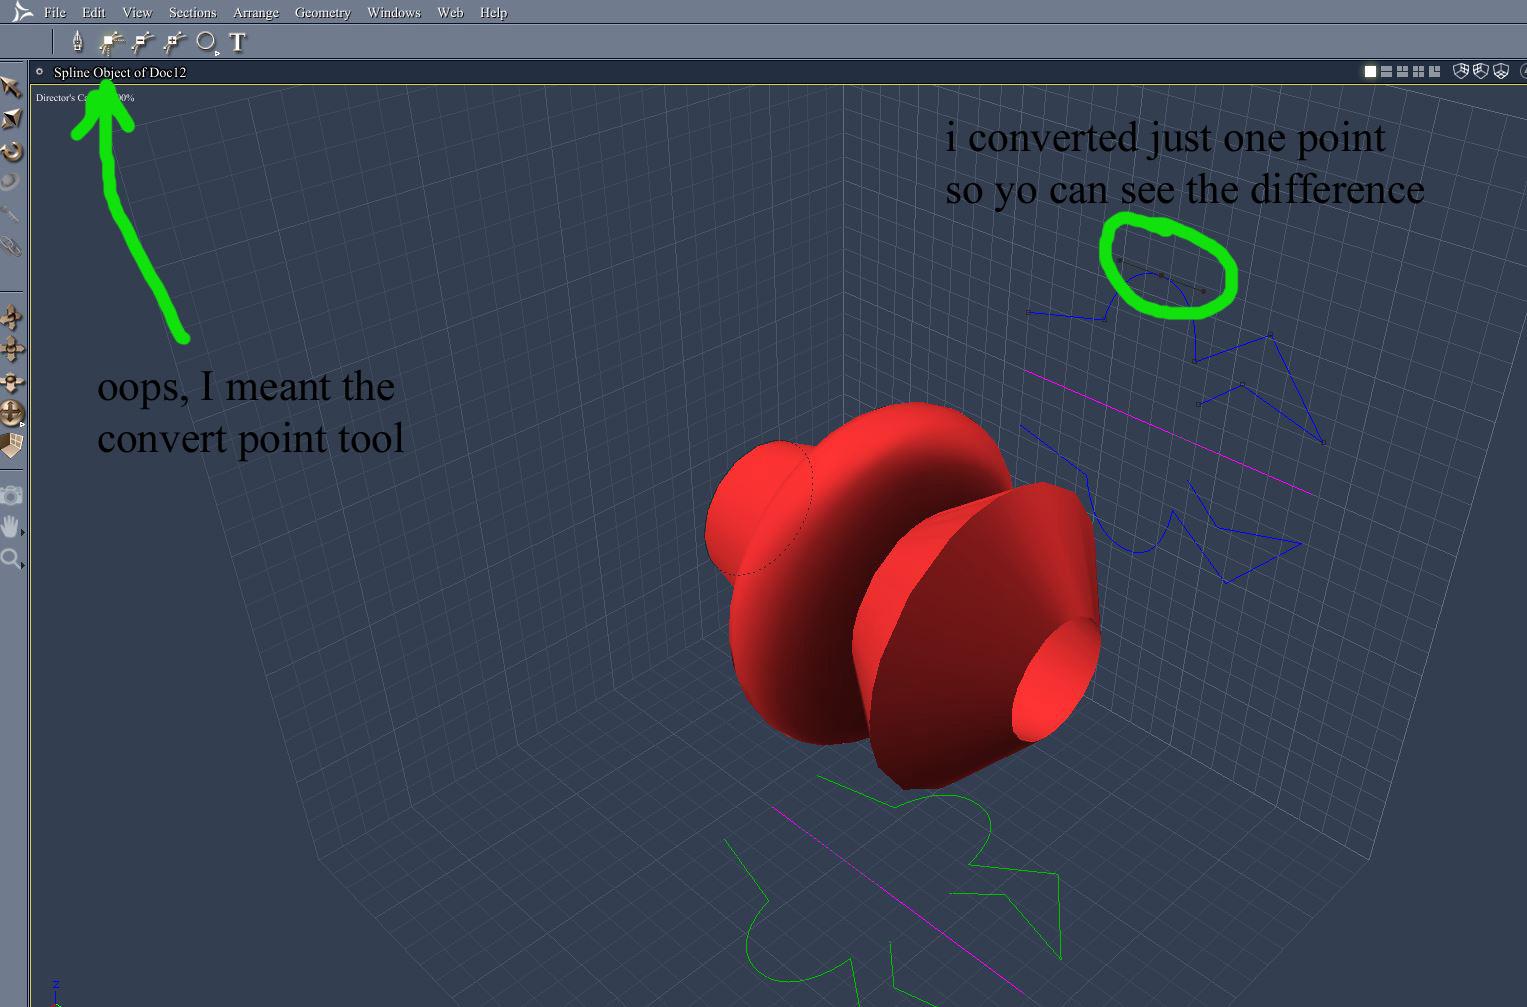Choose the camera tool just below the chain link
1527x1007 pixels.
(x=11, y=318)
